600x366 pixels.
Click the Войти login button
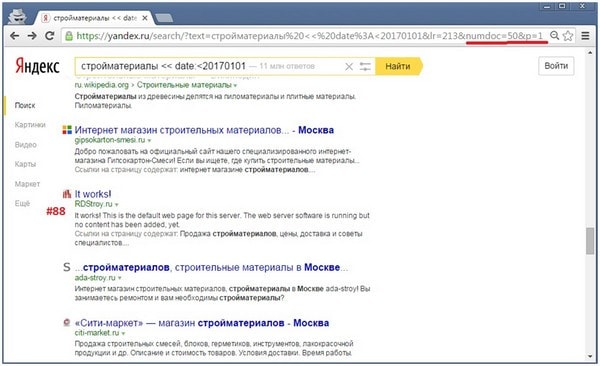(556, 66)
